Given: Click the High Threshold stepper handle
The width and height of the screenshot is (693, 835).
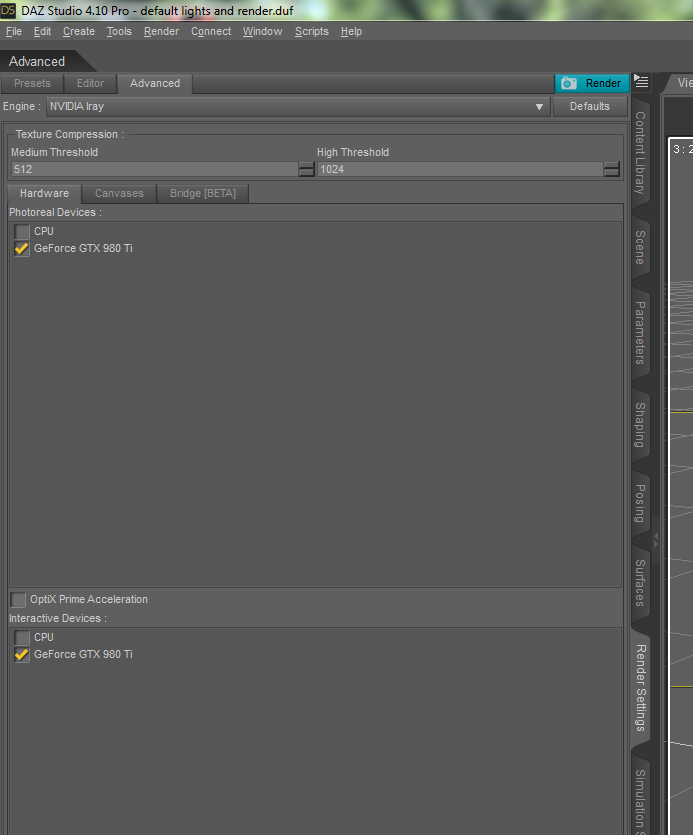Looking at the screenshot, I should tap(612, 169).
